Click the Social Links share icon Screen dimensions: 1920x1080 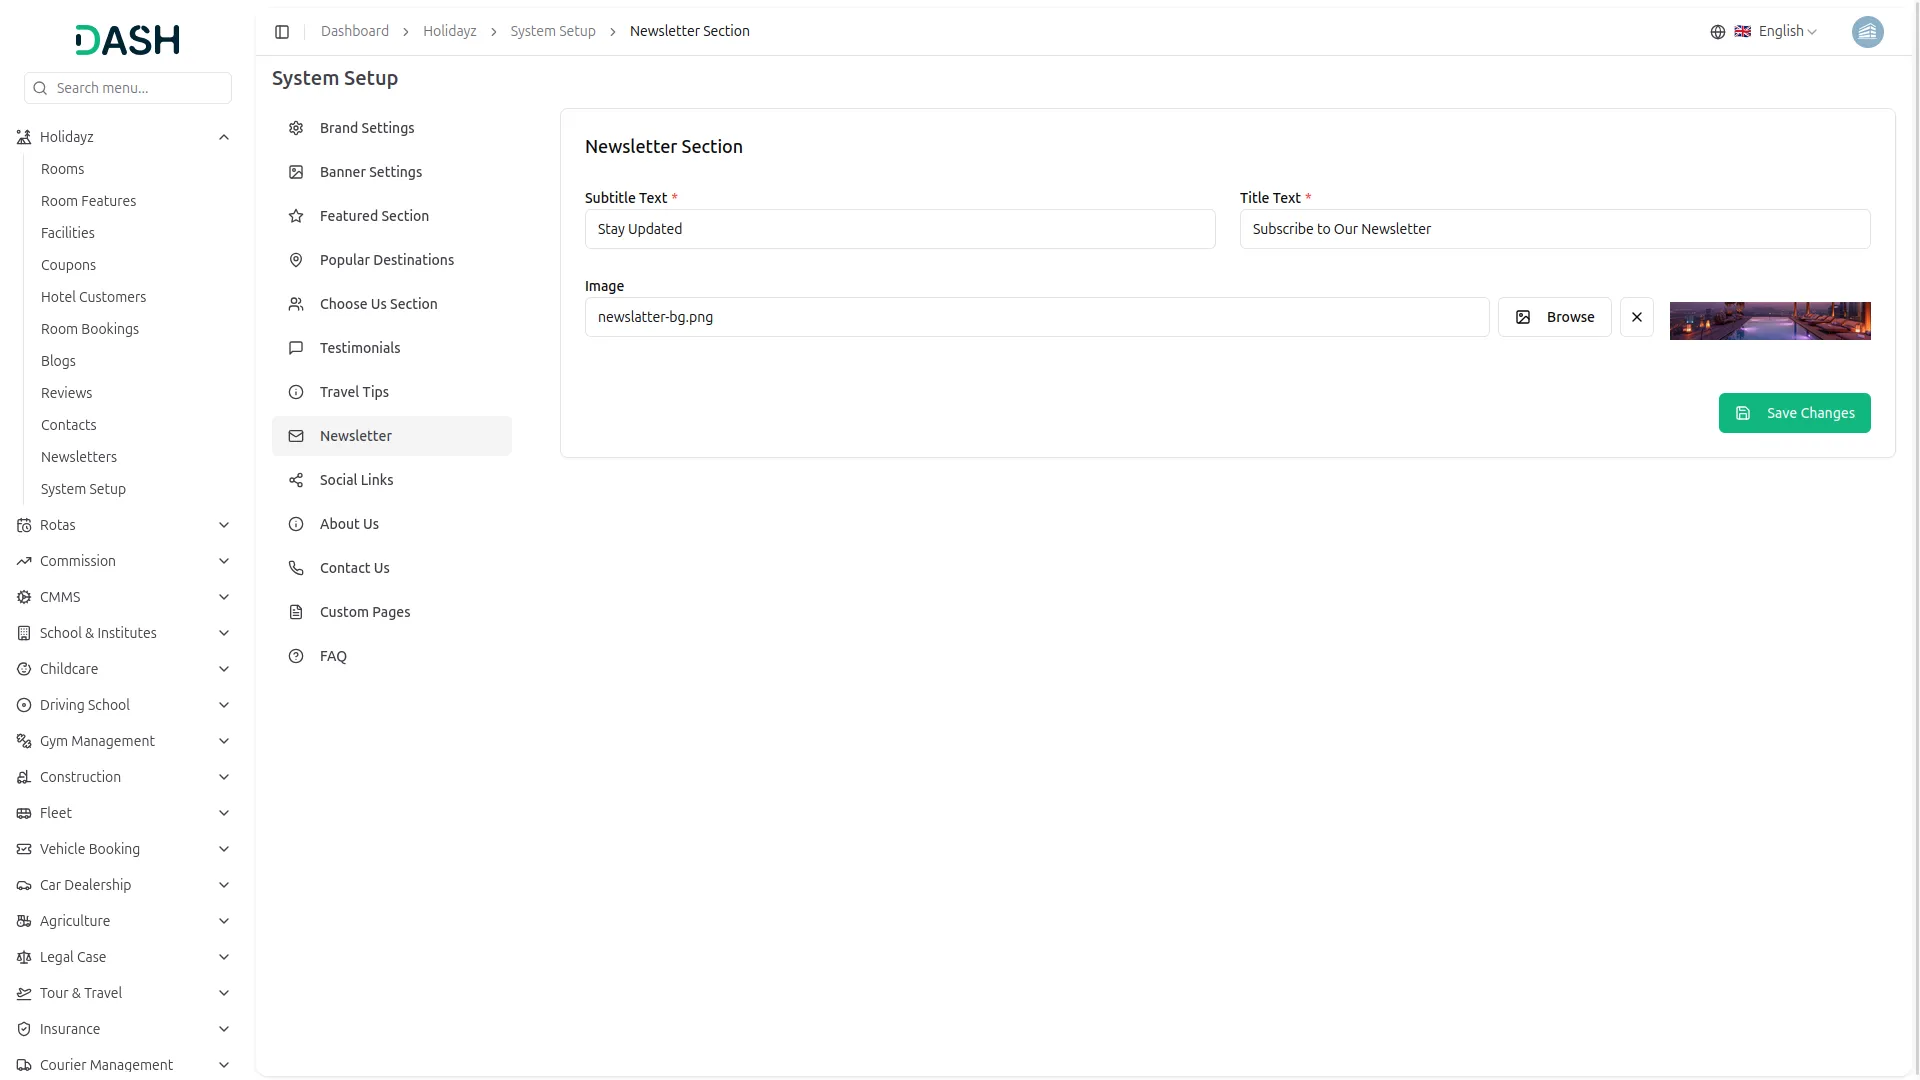click(296, 480)
